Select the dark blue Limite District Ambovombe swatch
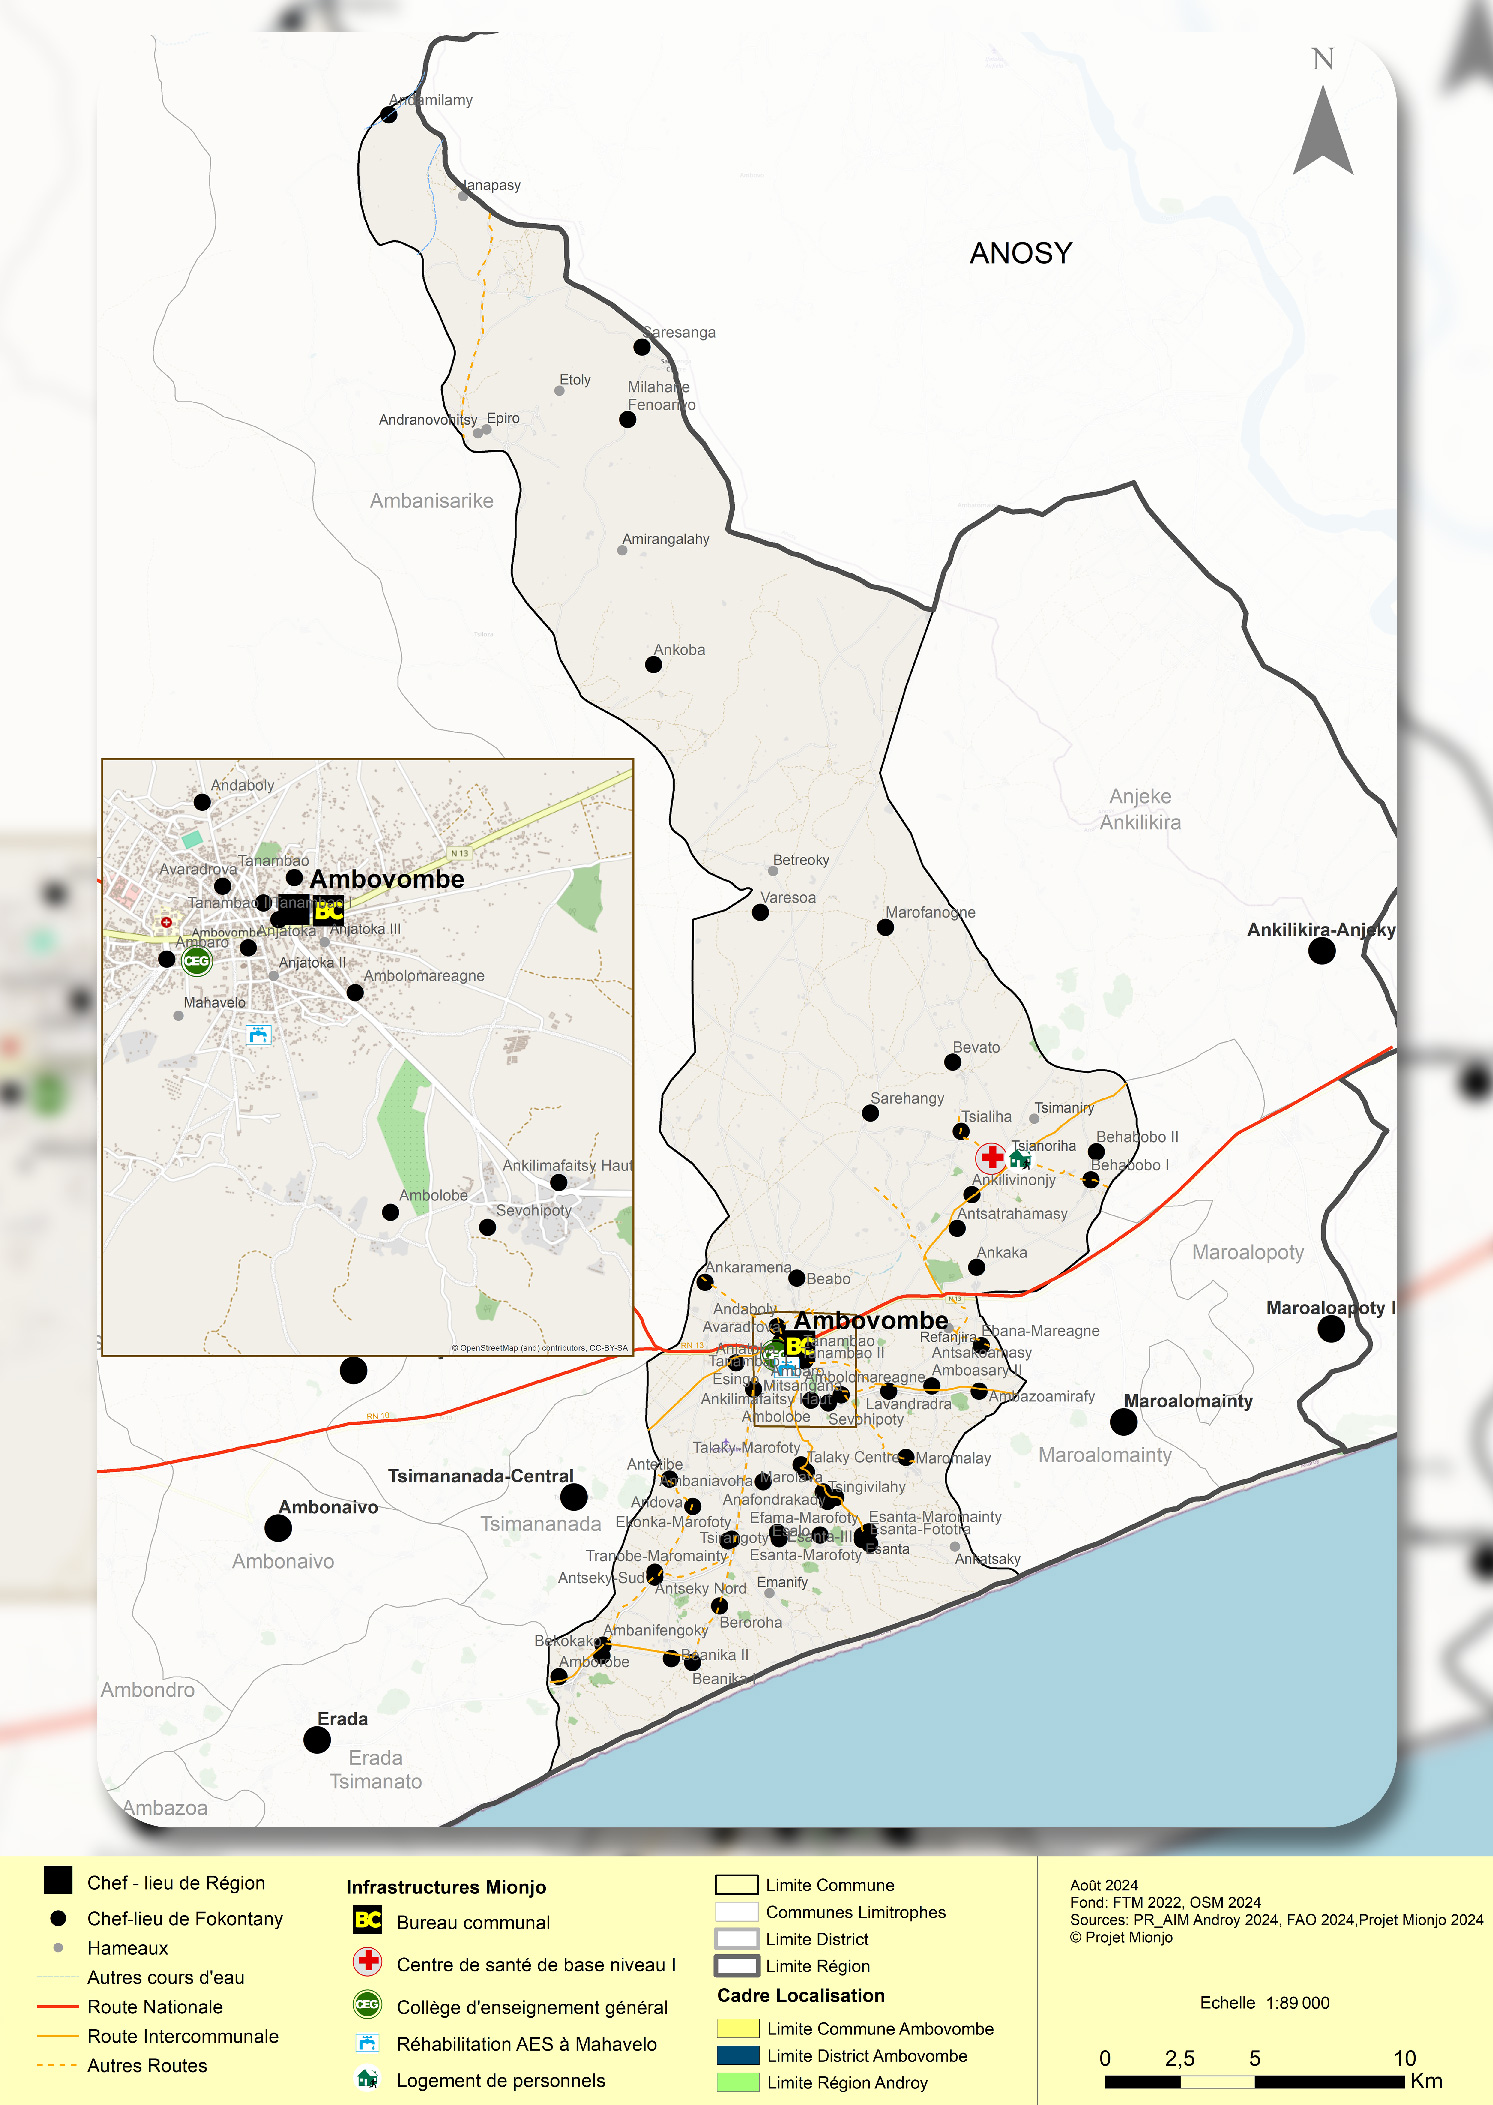Image resolution: width=1493 pixels, height=2105 pixels. [738, 2055]
